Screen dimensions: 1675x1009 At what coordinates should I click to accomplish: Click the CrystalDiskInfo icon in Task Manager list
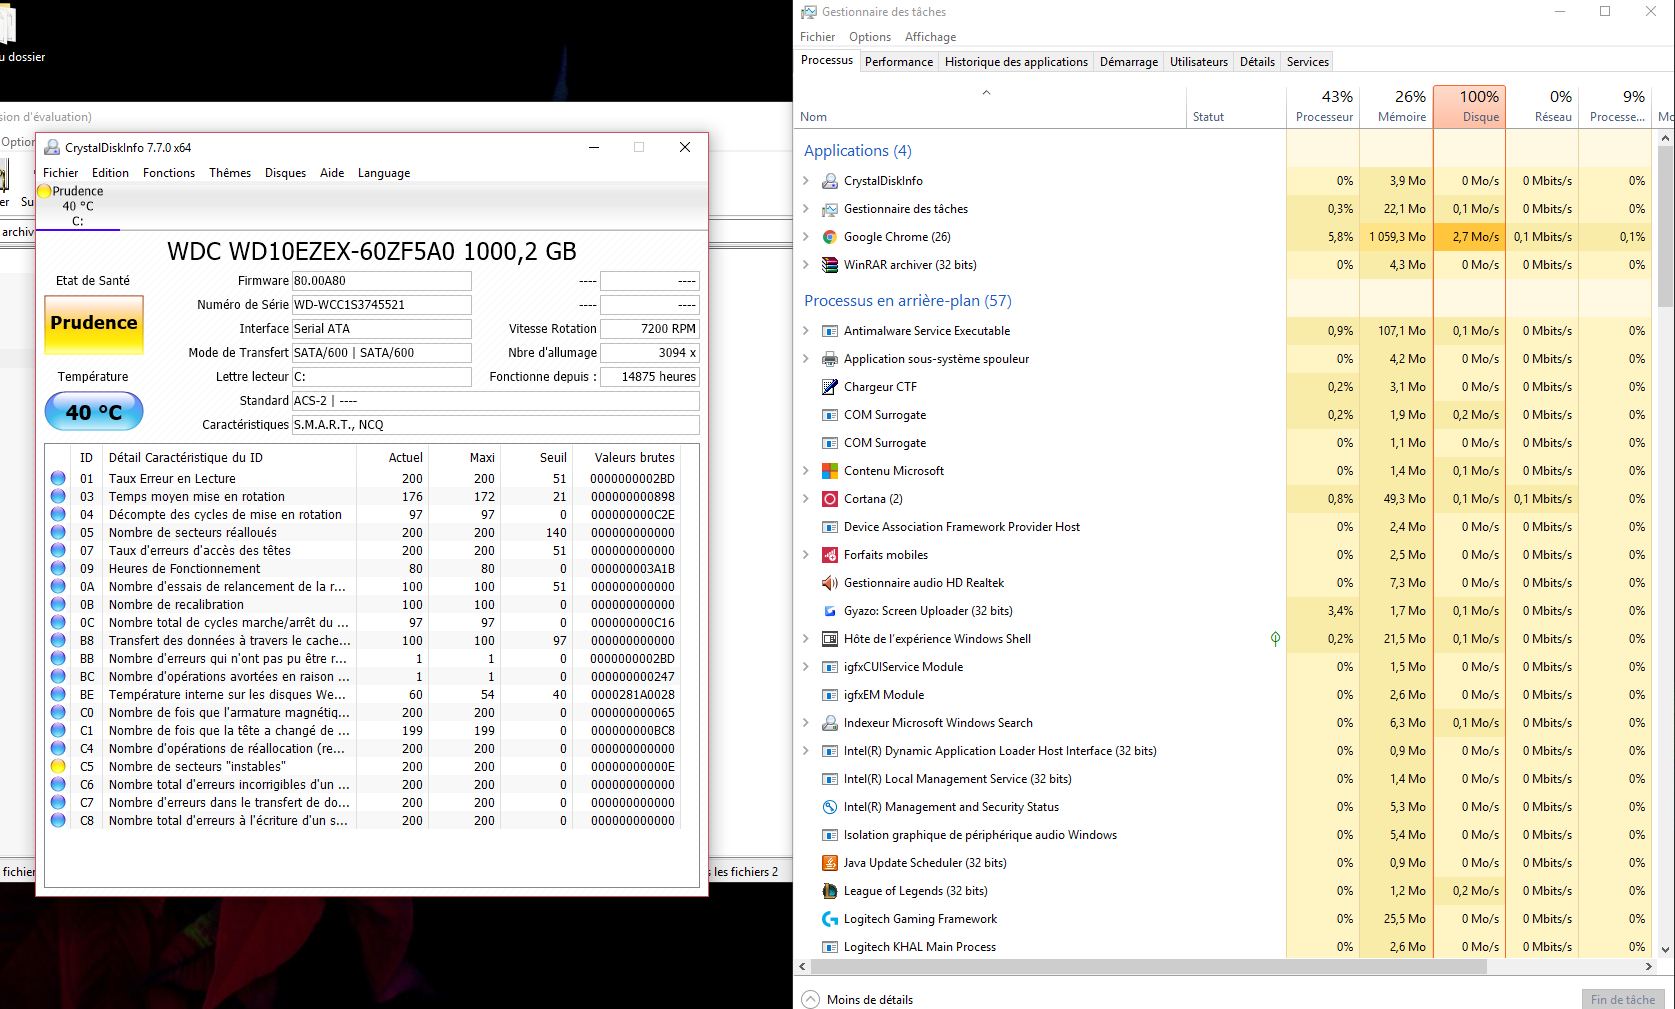[x=829, y=181]
